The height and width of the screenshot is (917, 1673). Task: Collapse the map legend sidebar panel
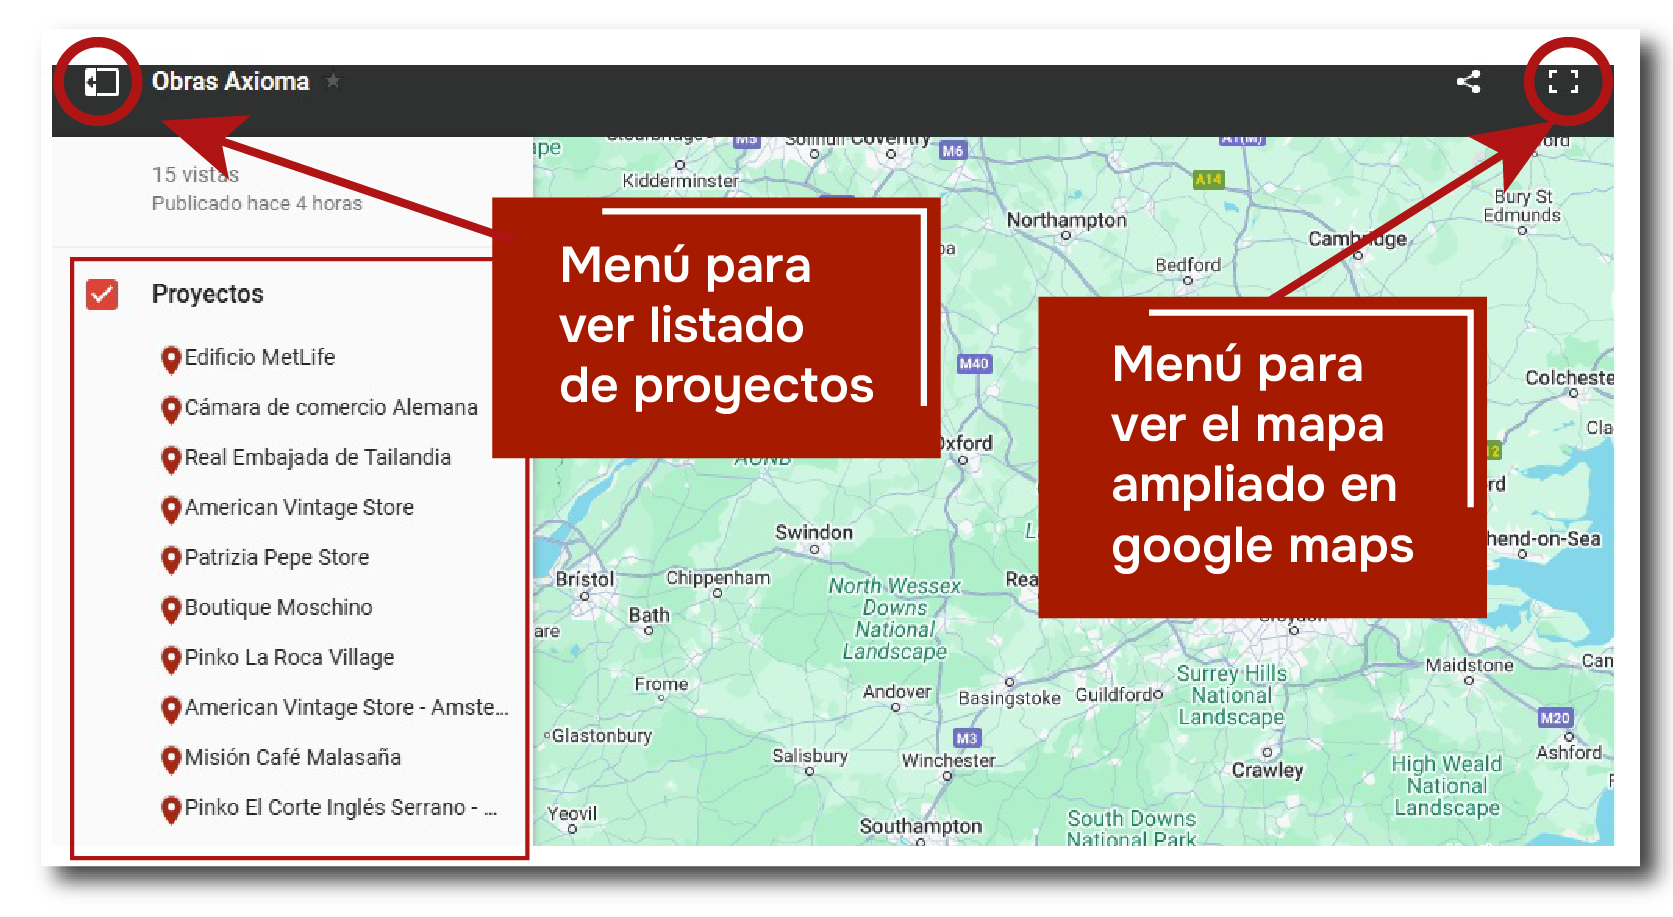coord(101,82)
